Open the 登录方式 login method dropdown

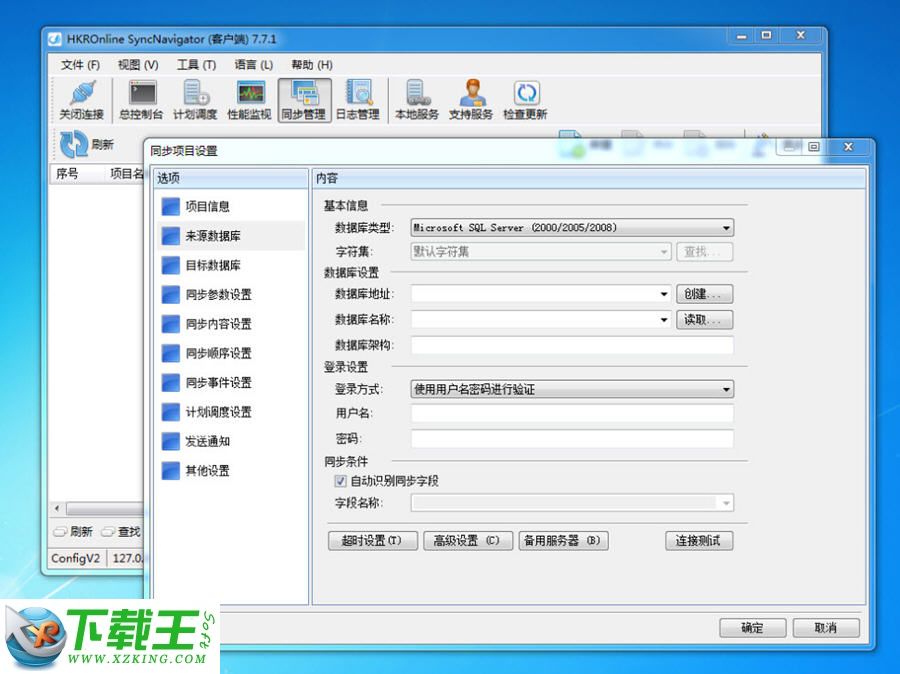pos(572,389)
